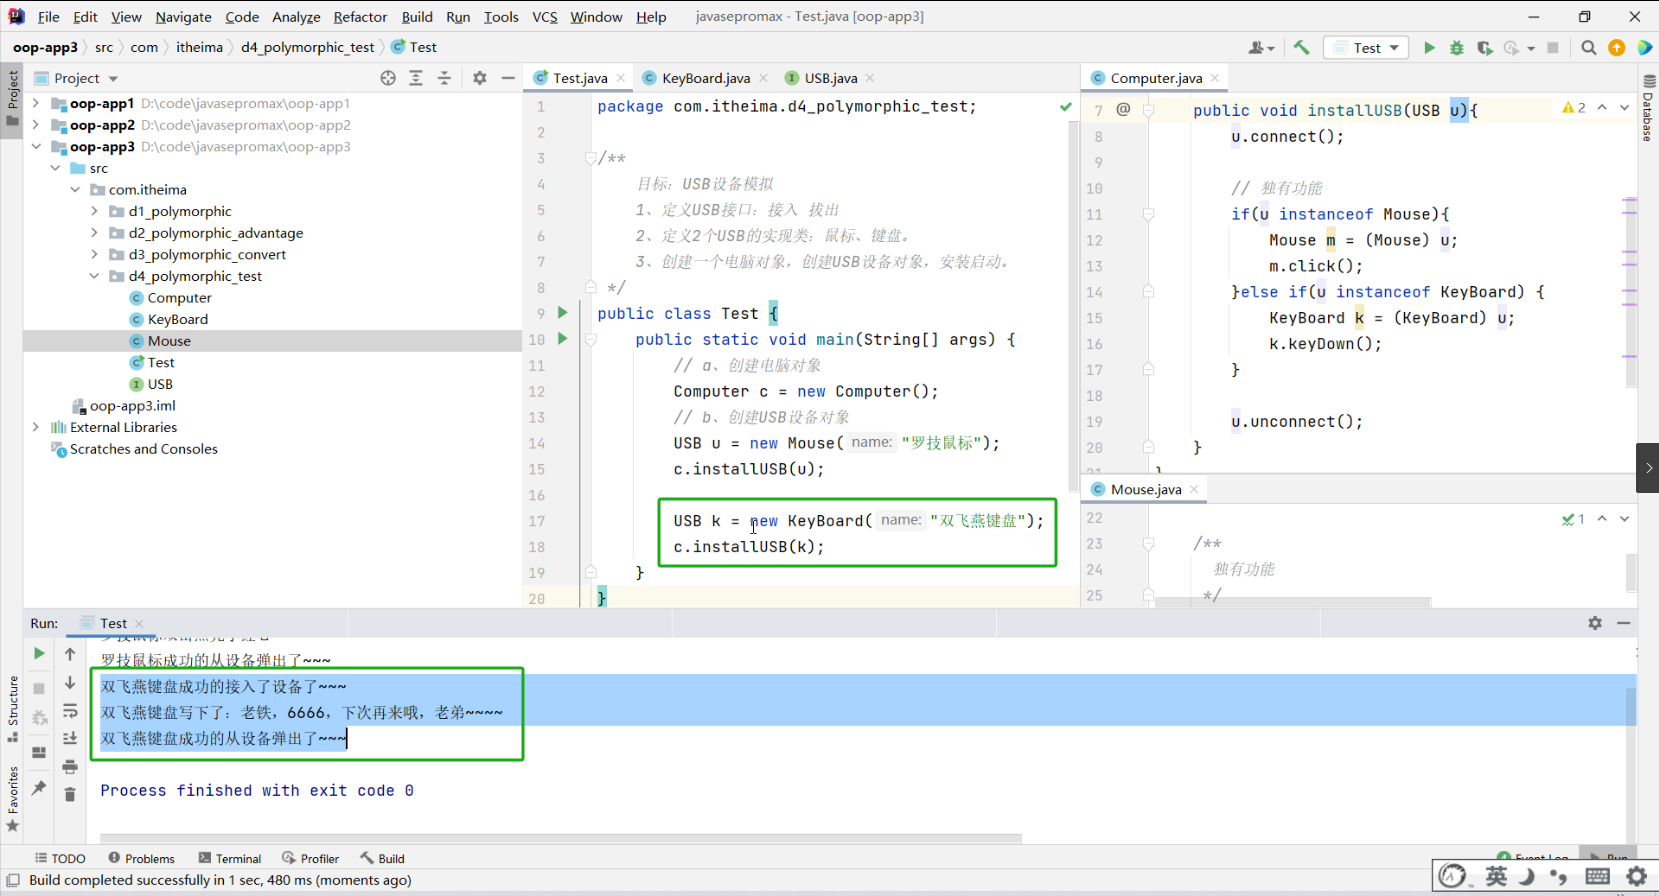This screenshot has width=1659, height=896.
Task: Switch to the USB.java tab
Action: pos(831,78)
